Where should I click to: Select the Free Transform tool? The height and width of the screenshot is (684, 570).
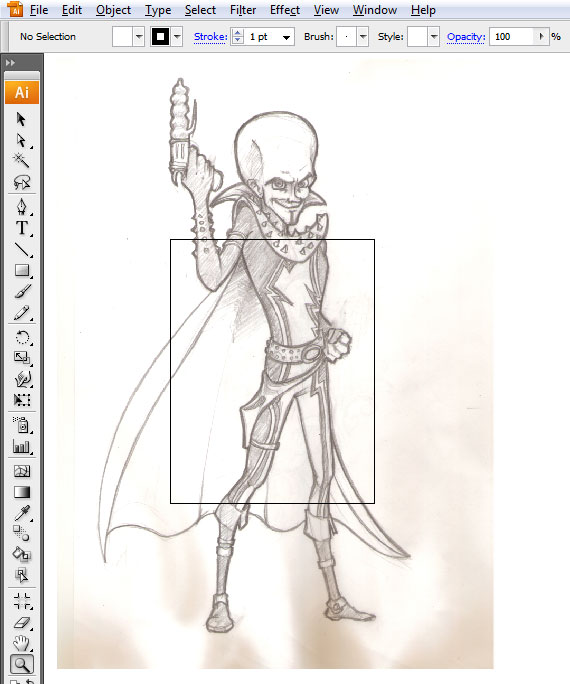(x=21, y=400)
